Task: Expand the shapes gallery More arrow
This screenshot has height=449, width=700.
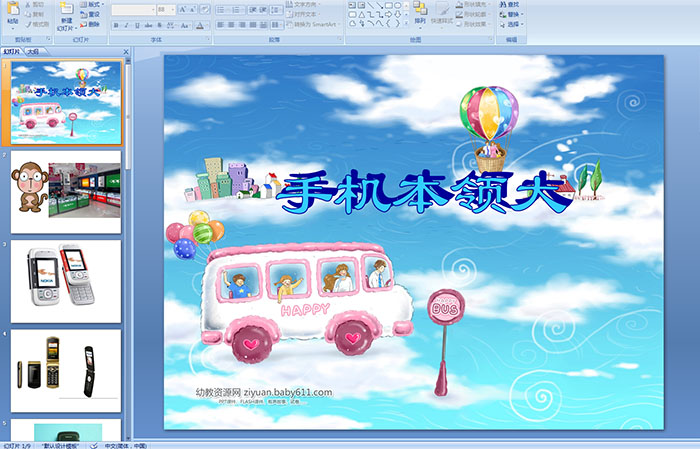Action: point(406,22)
